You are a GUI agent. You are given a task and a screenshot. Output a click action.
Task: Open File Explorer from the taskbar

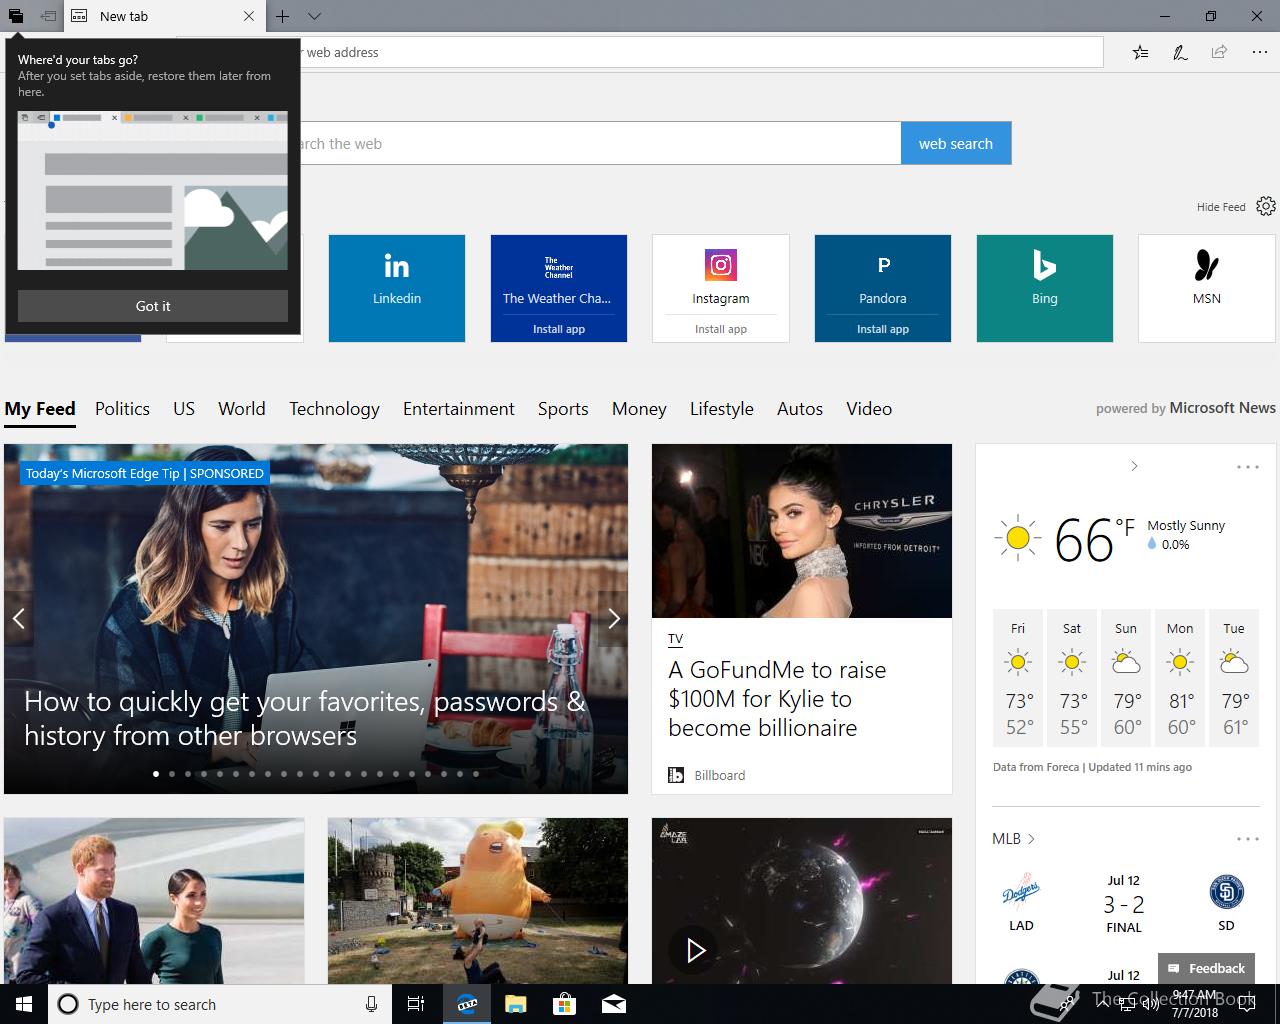click(x=515, y=1004)
